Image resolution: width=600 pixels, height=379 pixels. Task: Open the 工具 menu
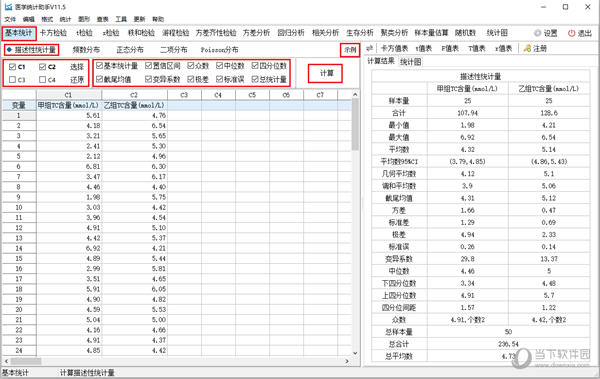(x=121, y=19)
